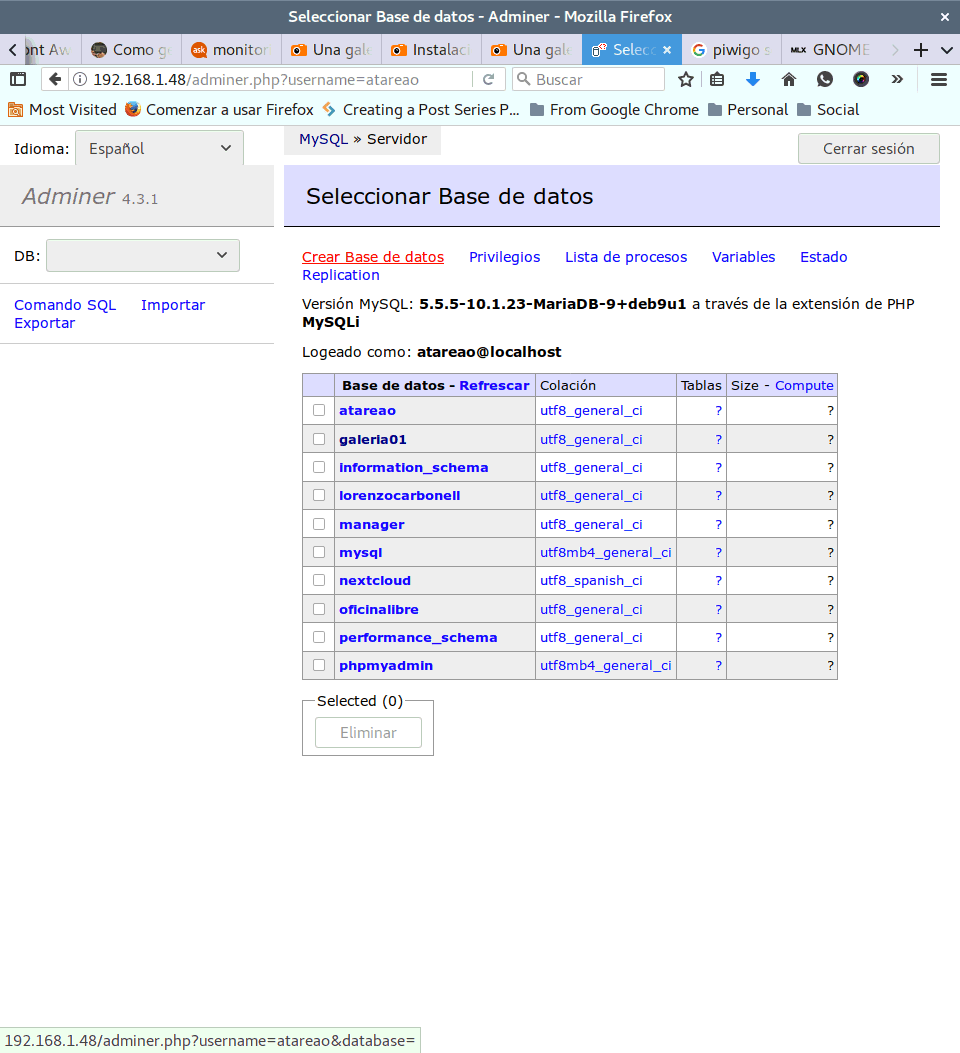Click utf8_spanish_ci collation for nextcloud
Viewport: 960px width, 1053px height.
point(591,580)
